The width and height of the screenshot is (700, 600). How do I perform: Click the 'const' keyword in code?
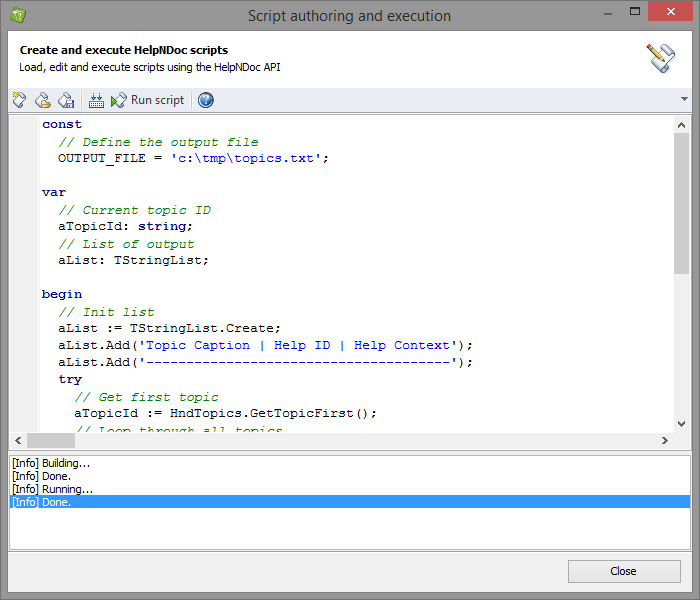coord(62,124)
